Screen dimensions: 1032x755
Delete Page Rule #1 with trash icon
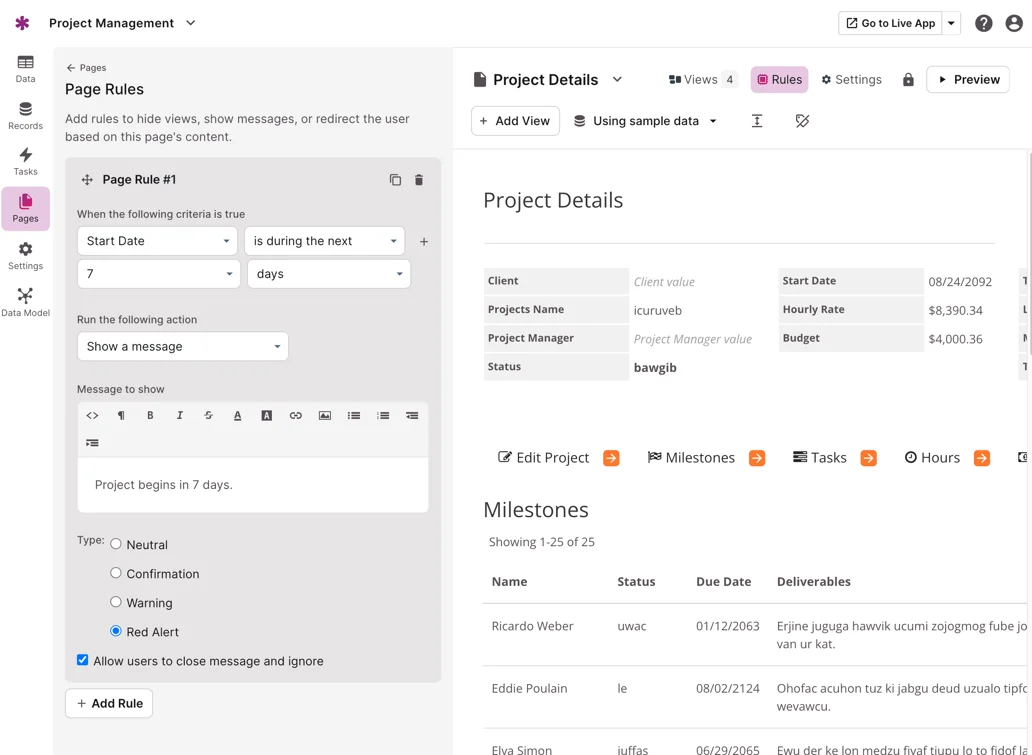tap(419, 180)
